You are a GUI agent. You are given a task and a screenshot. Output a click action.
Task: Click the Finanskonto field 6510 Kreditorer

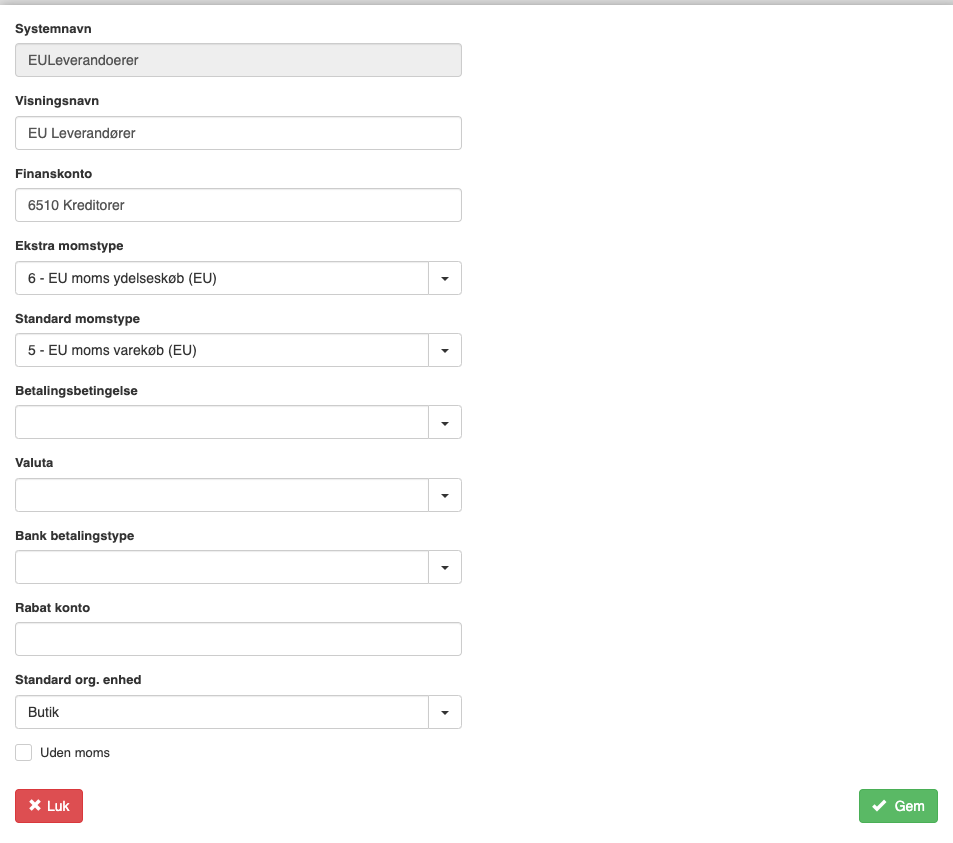(238, 205)
